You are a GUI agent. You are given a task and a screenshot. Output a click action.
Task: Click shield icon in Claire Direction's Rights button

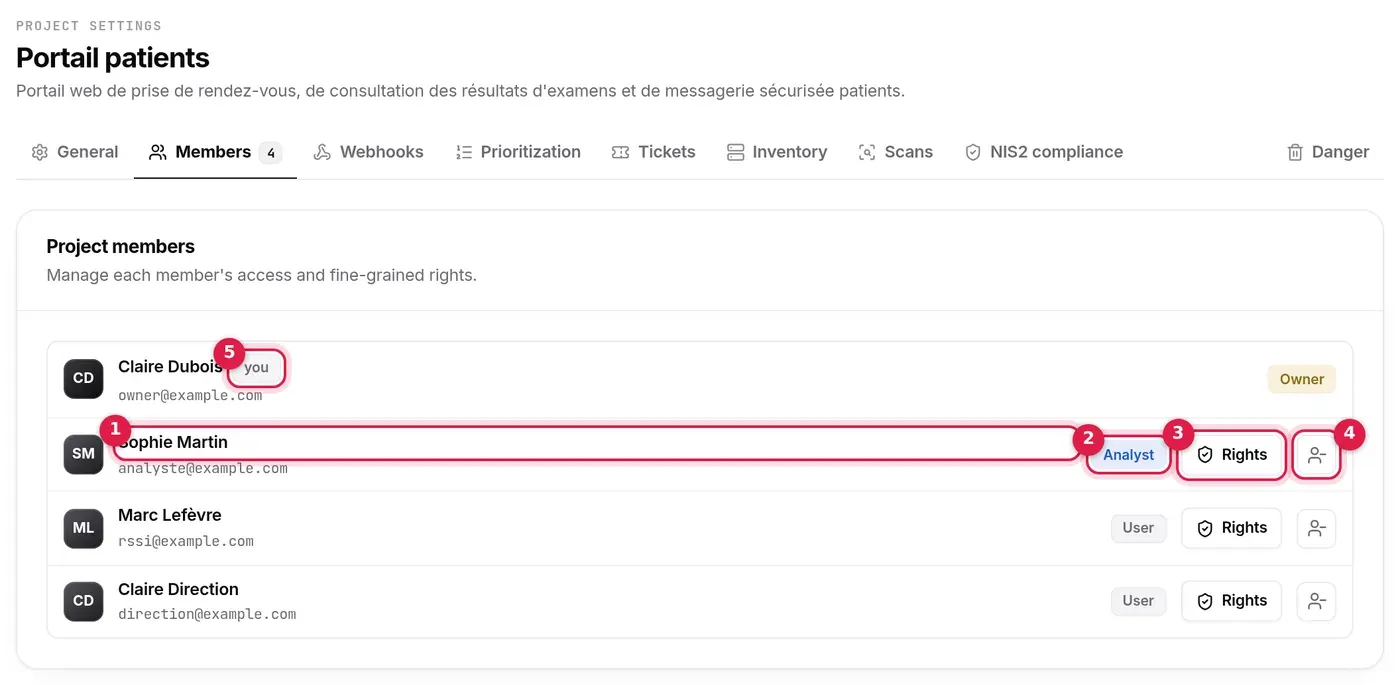(x=1205, y=601)
